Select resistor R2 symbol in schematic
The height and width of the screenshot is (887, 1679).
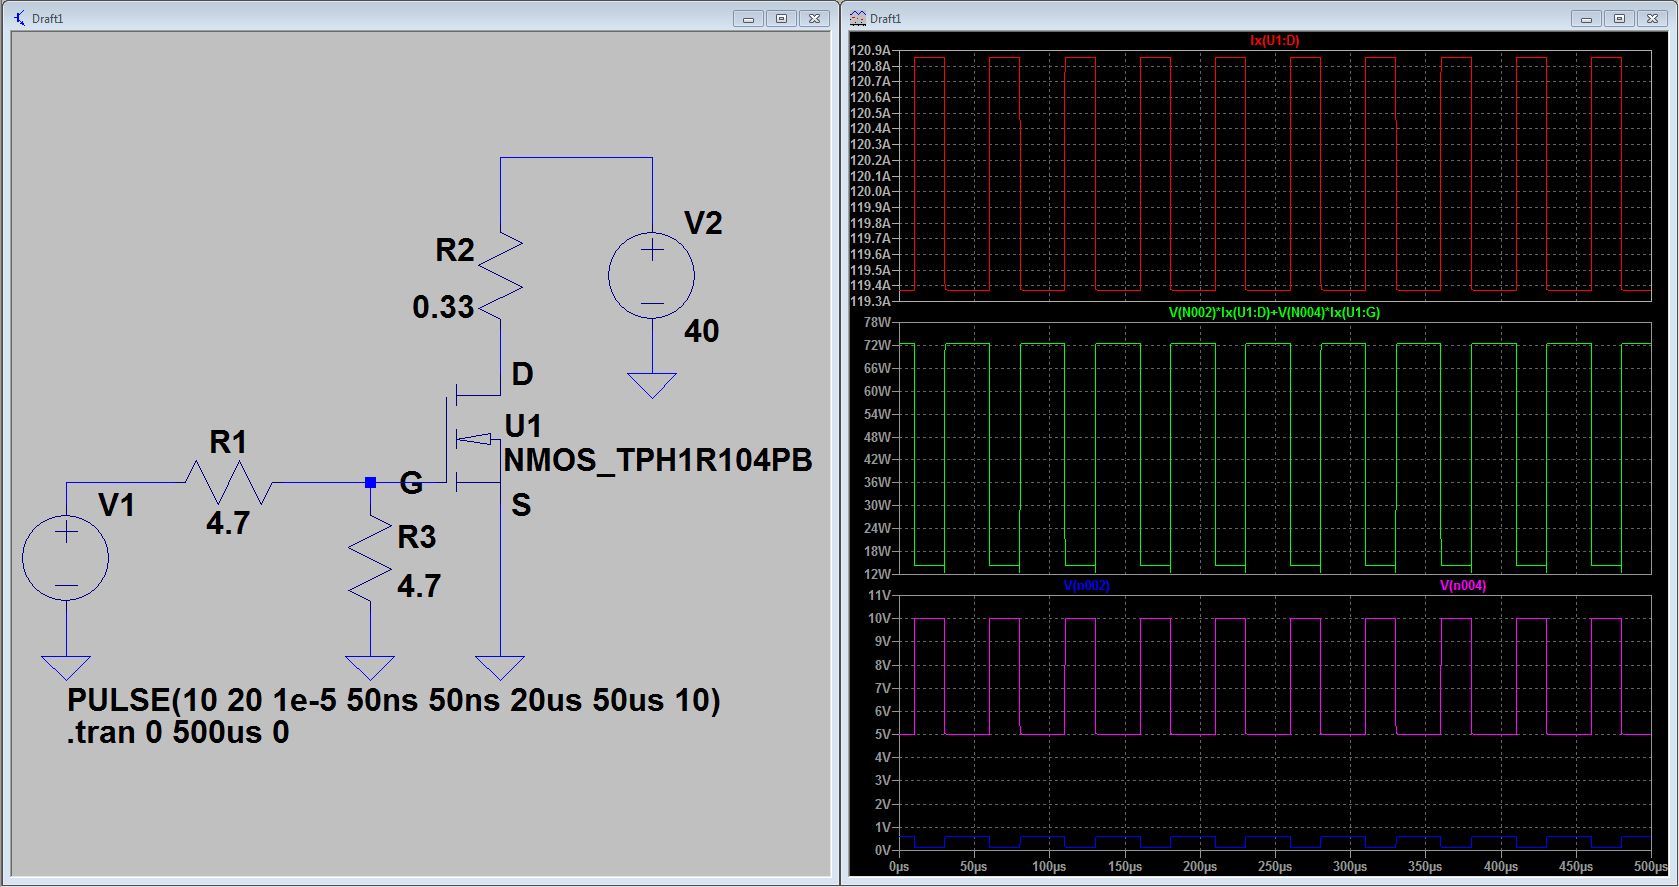click(500, 276)
